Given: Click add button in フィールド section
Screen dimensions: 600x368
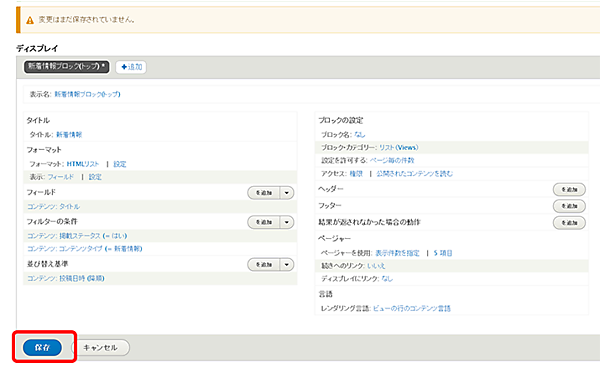Looking at the screenshot, I should point(264,193).
